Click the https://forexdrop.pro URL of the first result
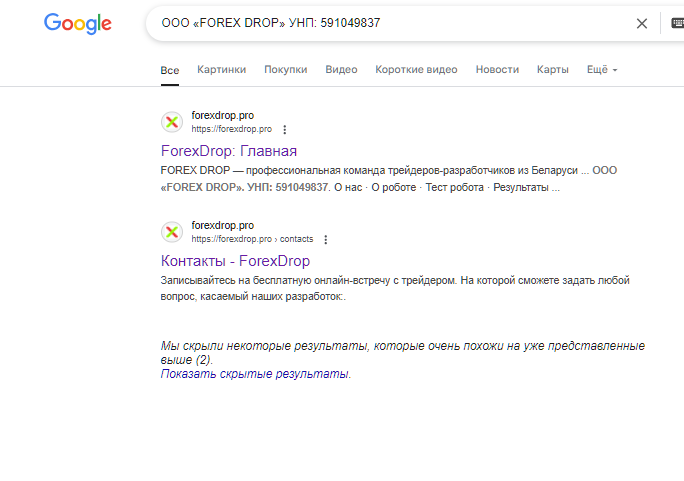The height and width of the screenshot is (481, 684). click(x=232, y=129)
